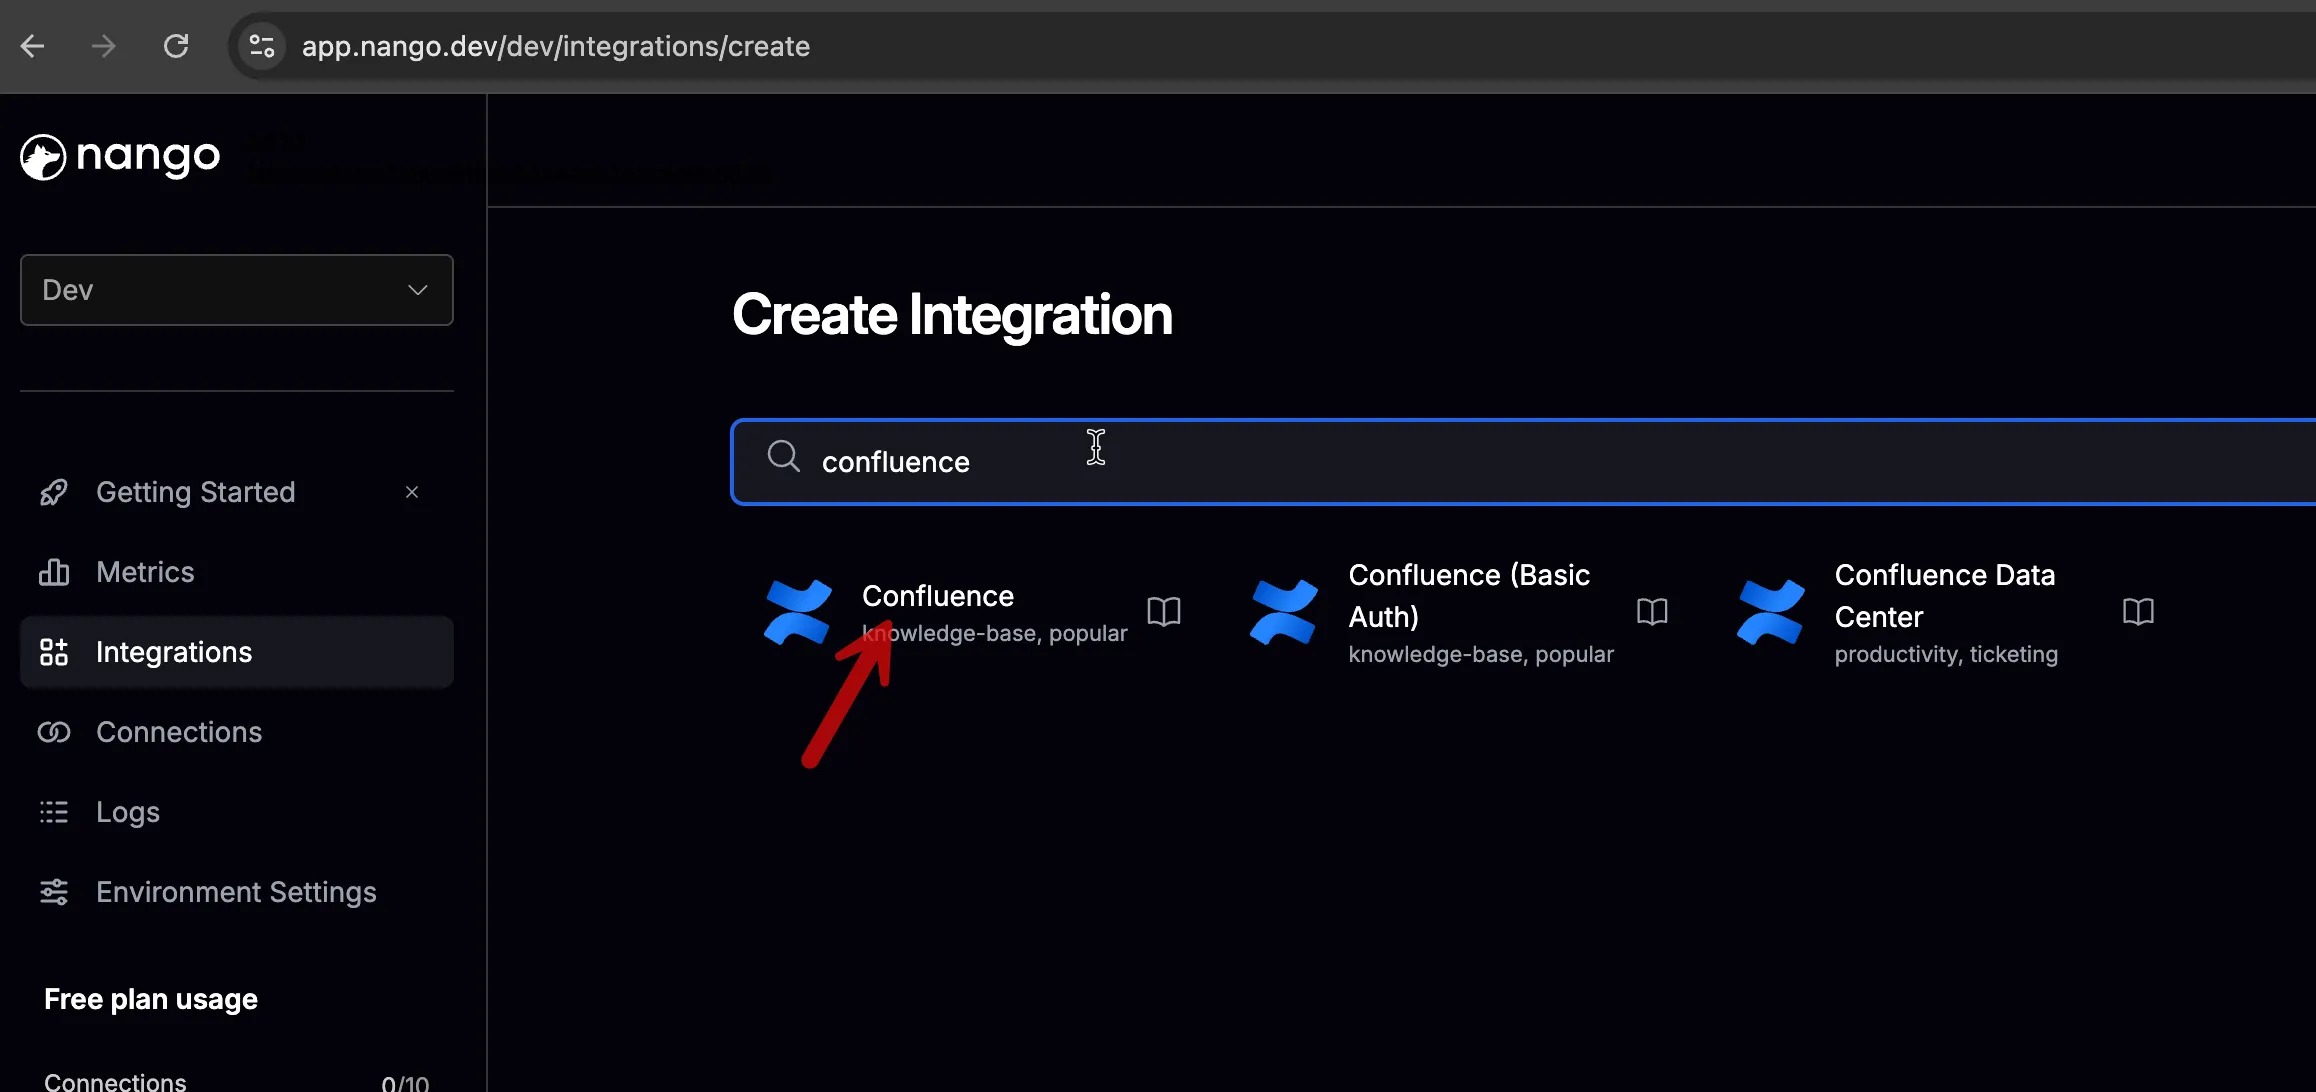This screenshot has width=2316, height=1092.
Task: Open Environment Settings
Action: (236, 892)
